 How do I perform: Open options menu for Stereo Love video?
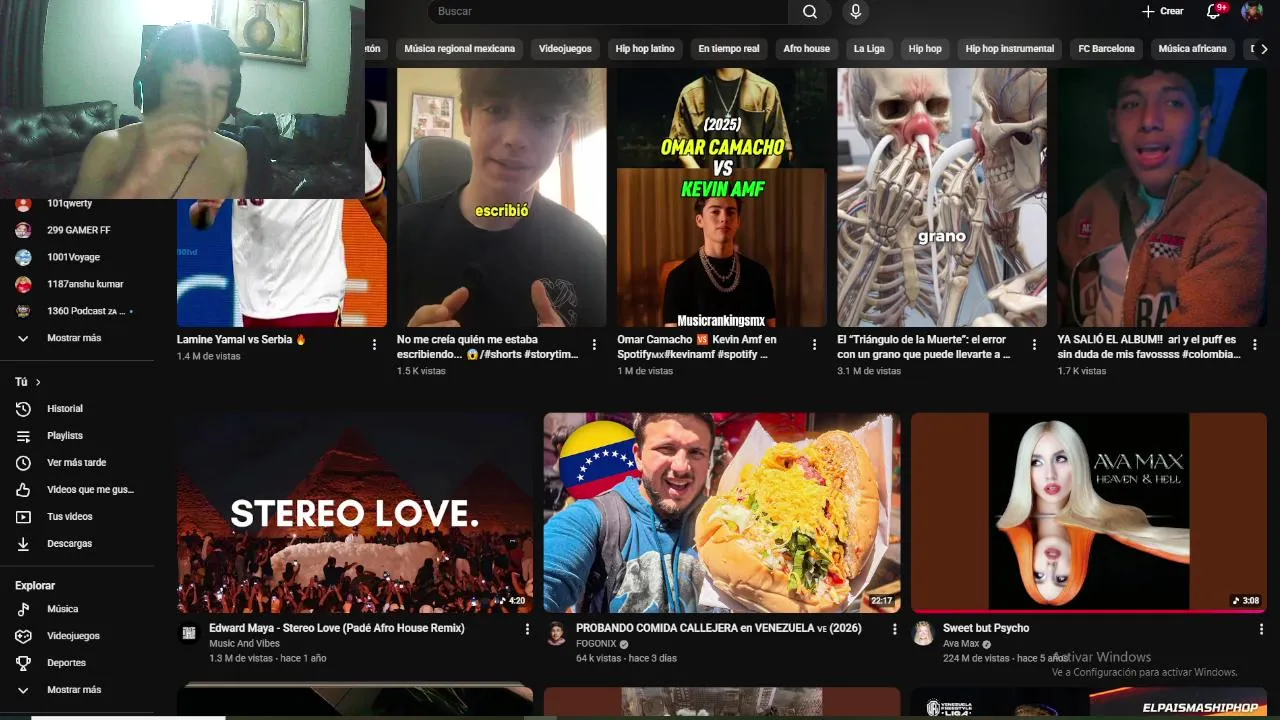[x=527, y=629]
